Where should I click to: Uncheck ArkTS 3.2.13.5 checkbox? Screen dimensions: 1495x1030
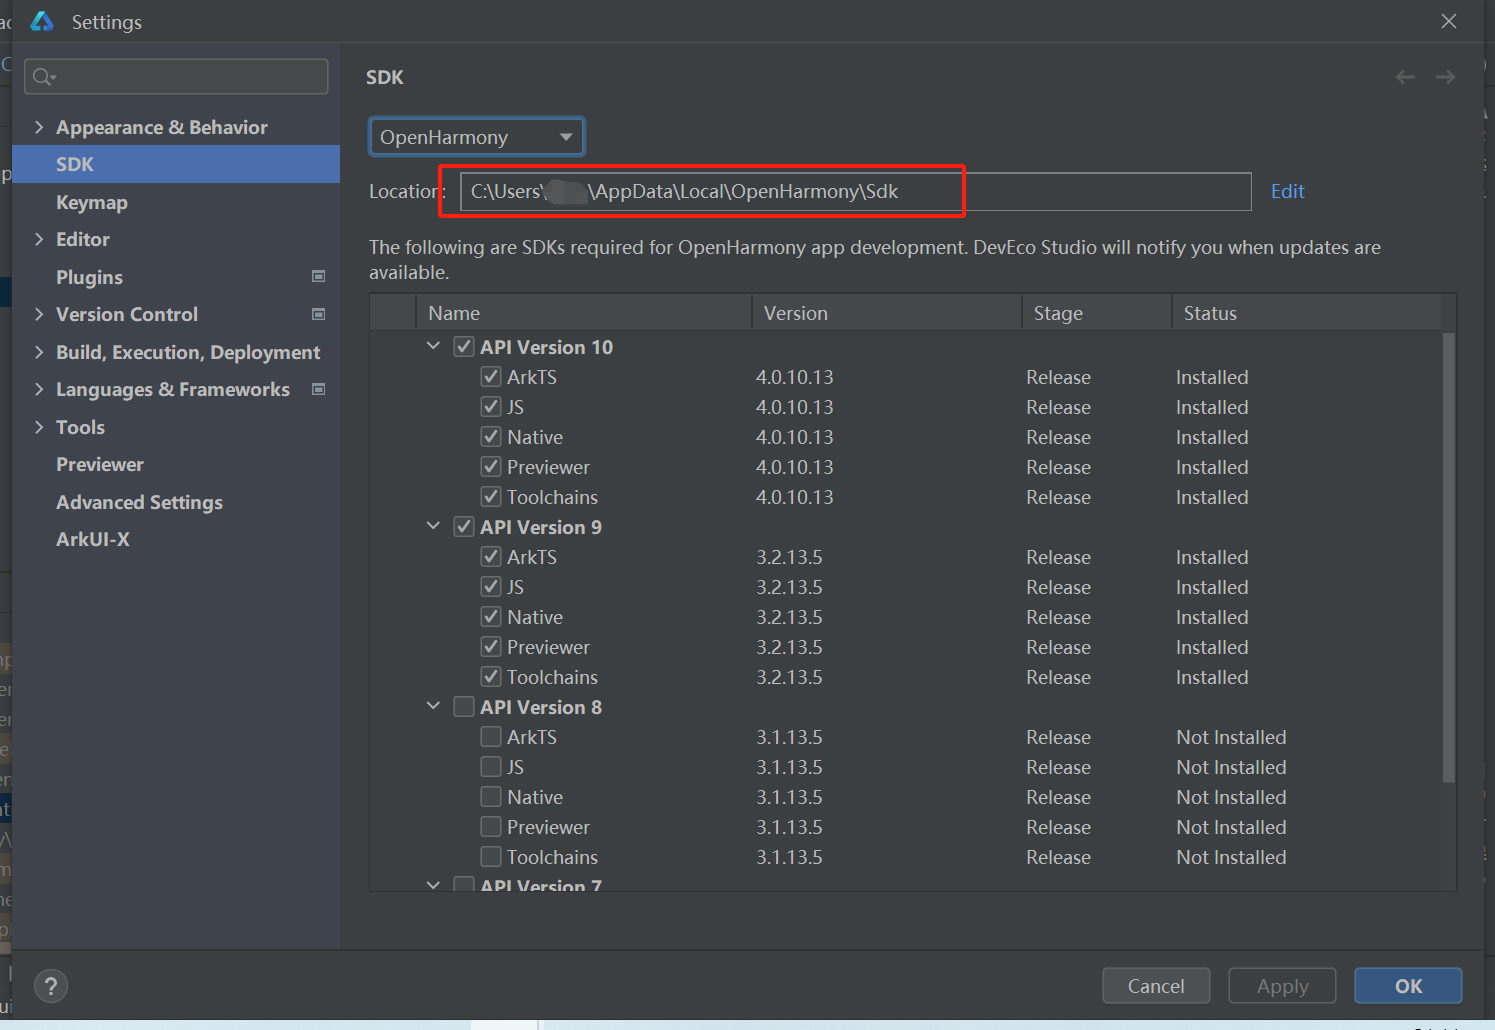pos(491,557)
